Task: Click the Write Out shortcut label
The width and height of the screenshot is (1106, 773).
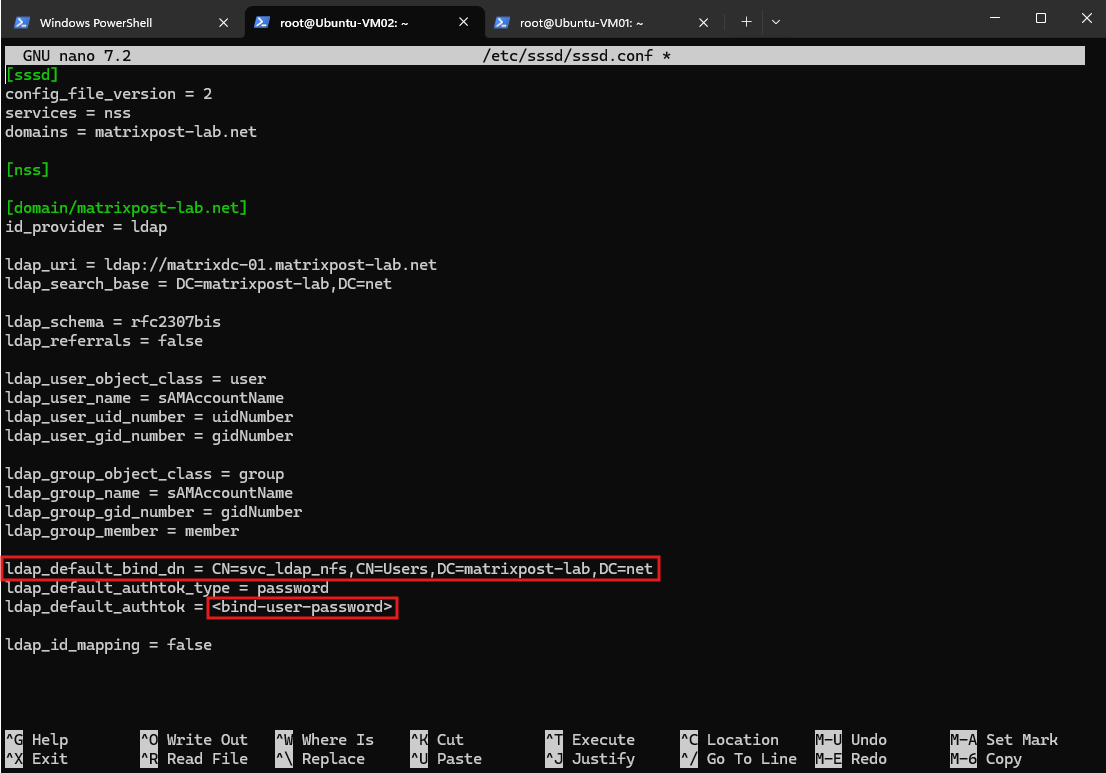Action: coord(207,740)
